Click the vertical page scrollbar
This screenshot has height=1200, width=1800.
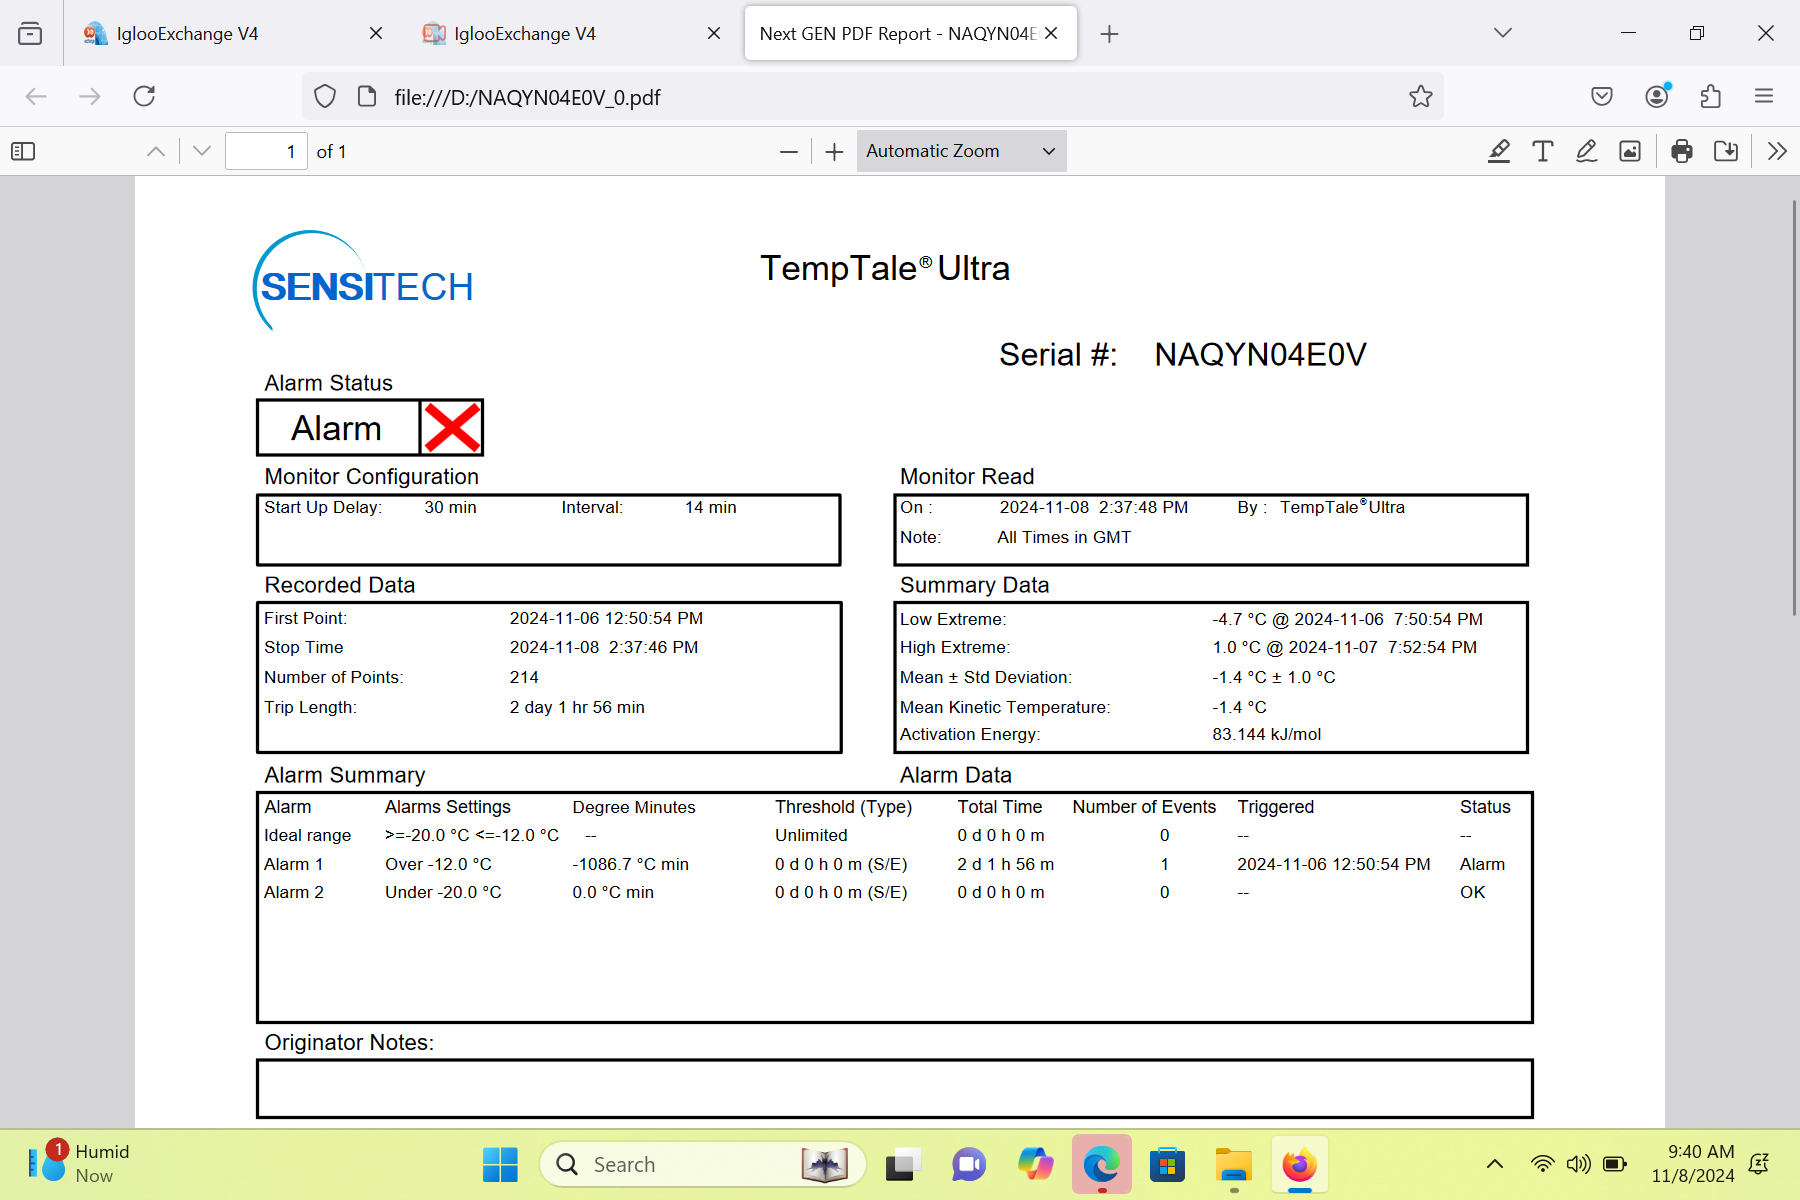pos(1794,410)
